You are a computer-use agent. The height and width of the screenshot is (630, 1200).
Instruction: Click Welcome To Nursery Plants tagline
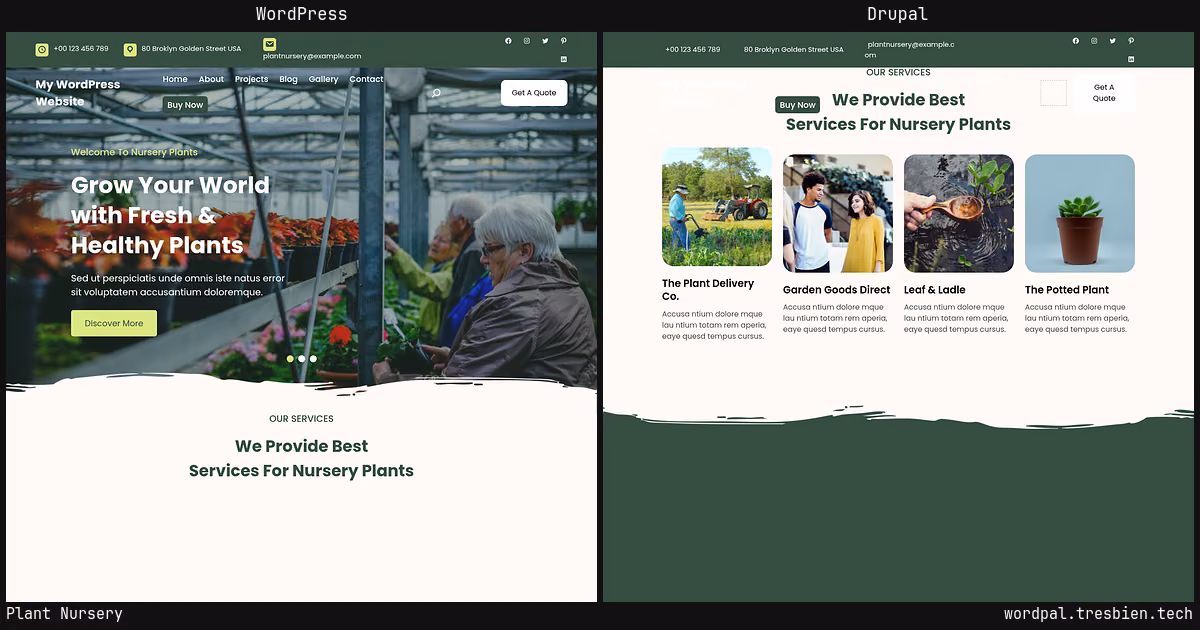(134, 152)
